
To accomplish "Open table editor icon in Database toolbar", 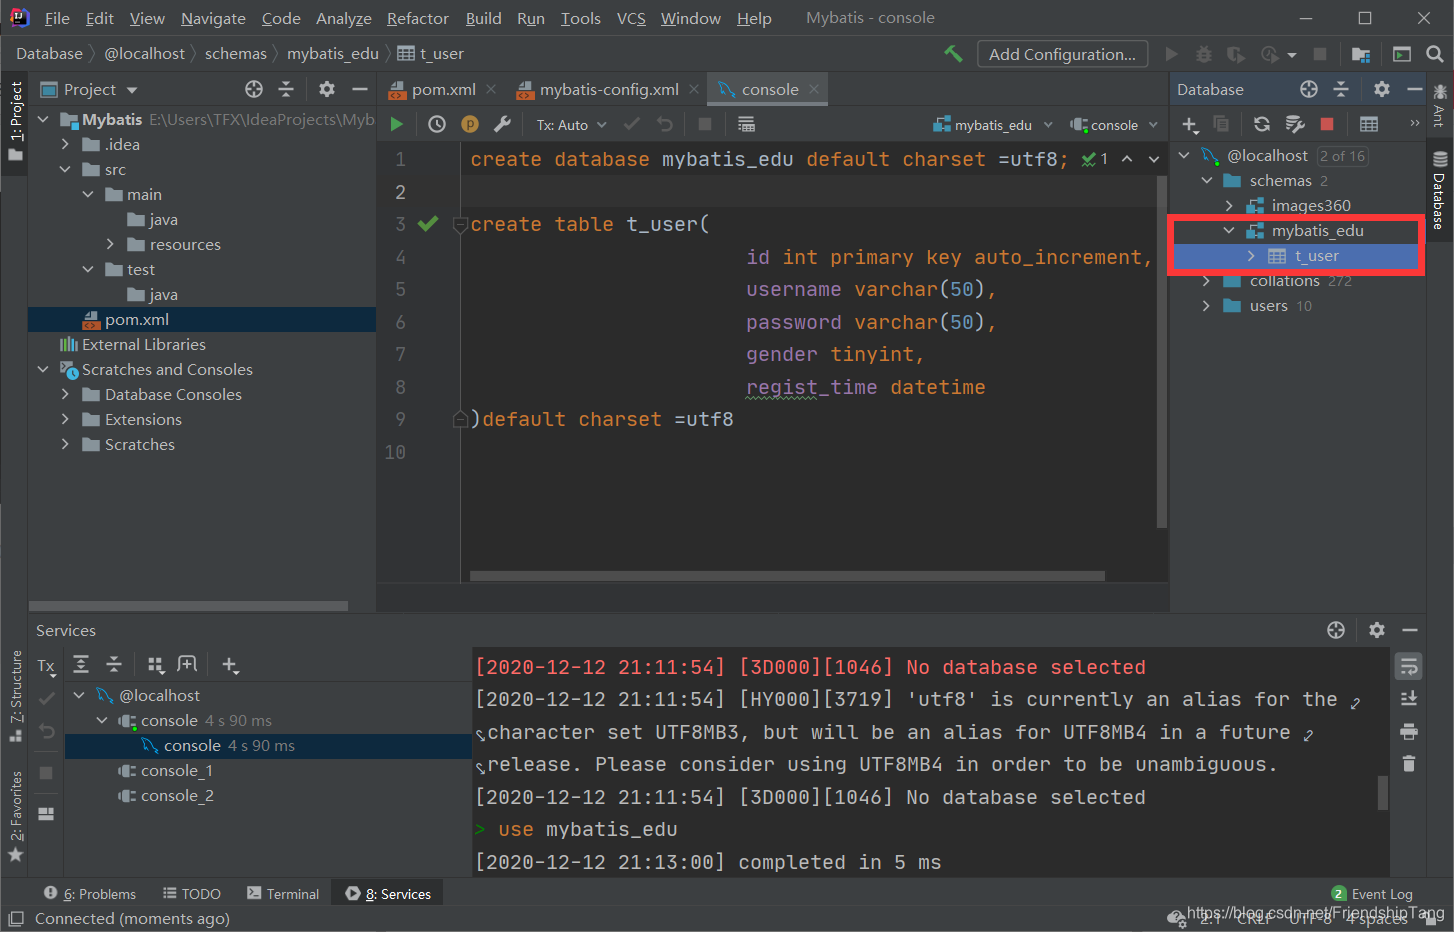I will (x=1369, y=124).
